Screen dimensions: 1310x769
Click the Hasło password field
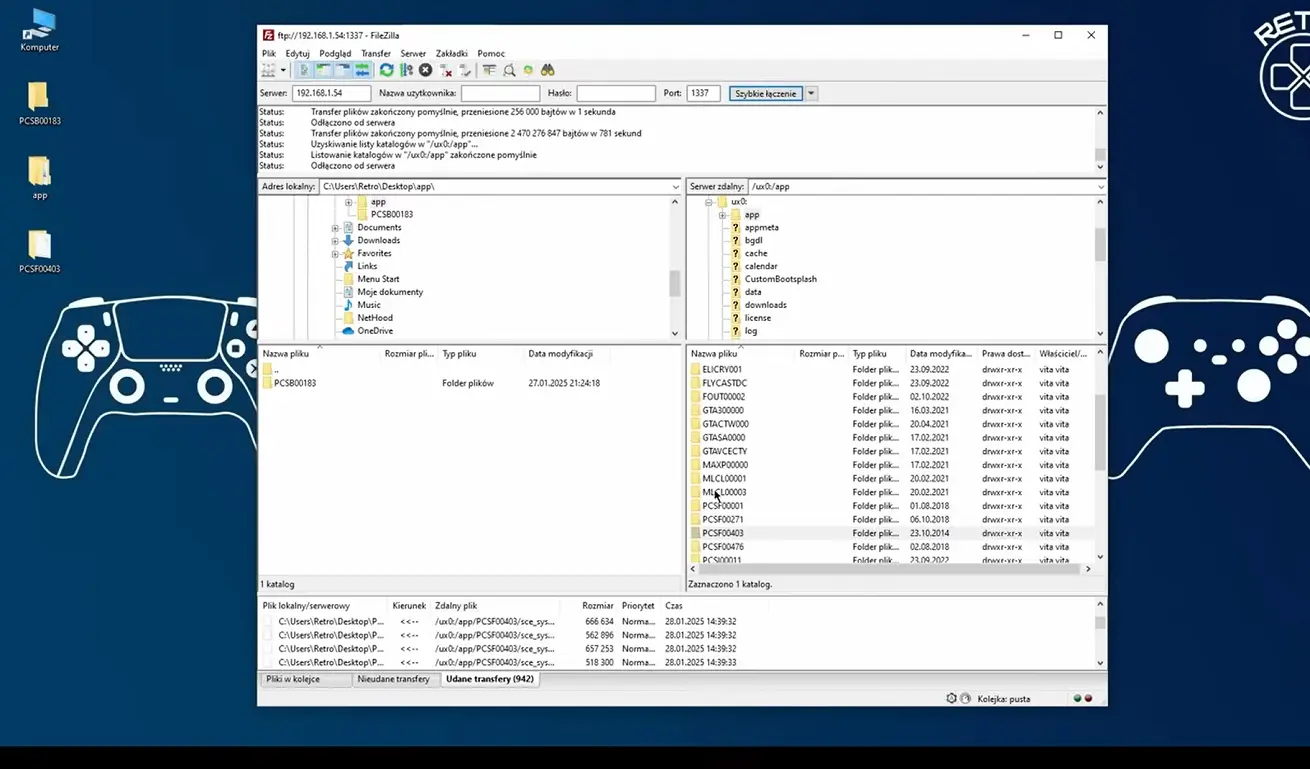(x=615, y=92)
